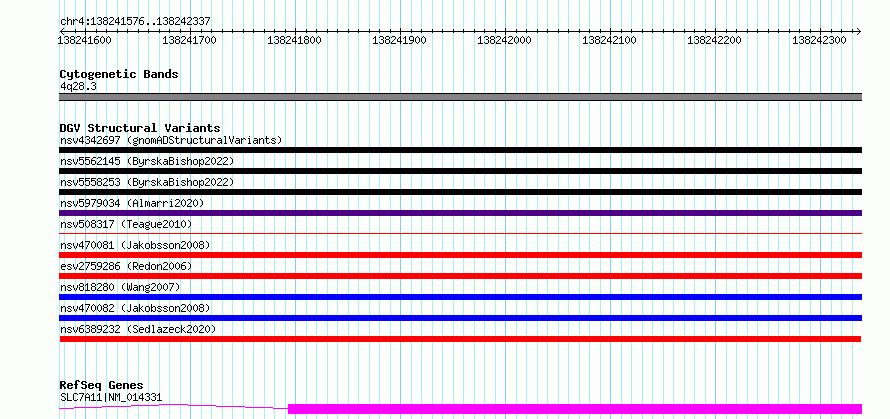890x419 pixels.
Task: Click the gray 4q28.3 cytogenetic band bar
Action: click(460, 97)
